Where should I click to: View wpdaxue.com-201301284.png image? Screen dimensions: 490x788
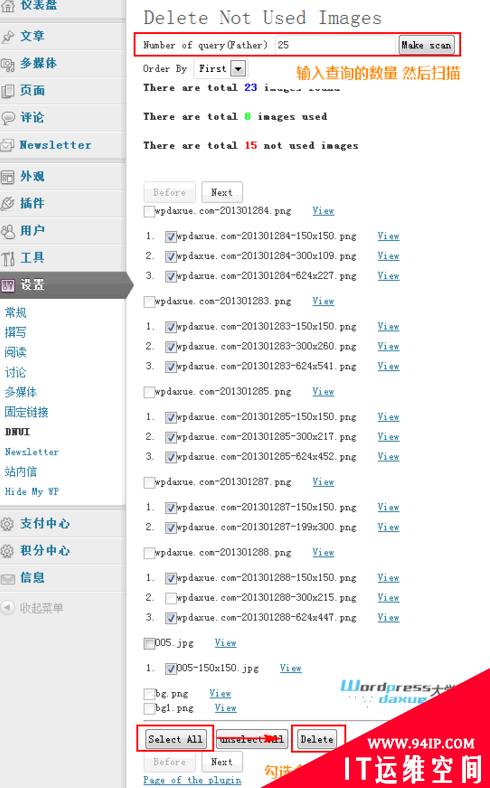(x=323, y=211)
